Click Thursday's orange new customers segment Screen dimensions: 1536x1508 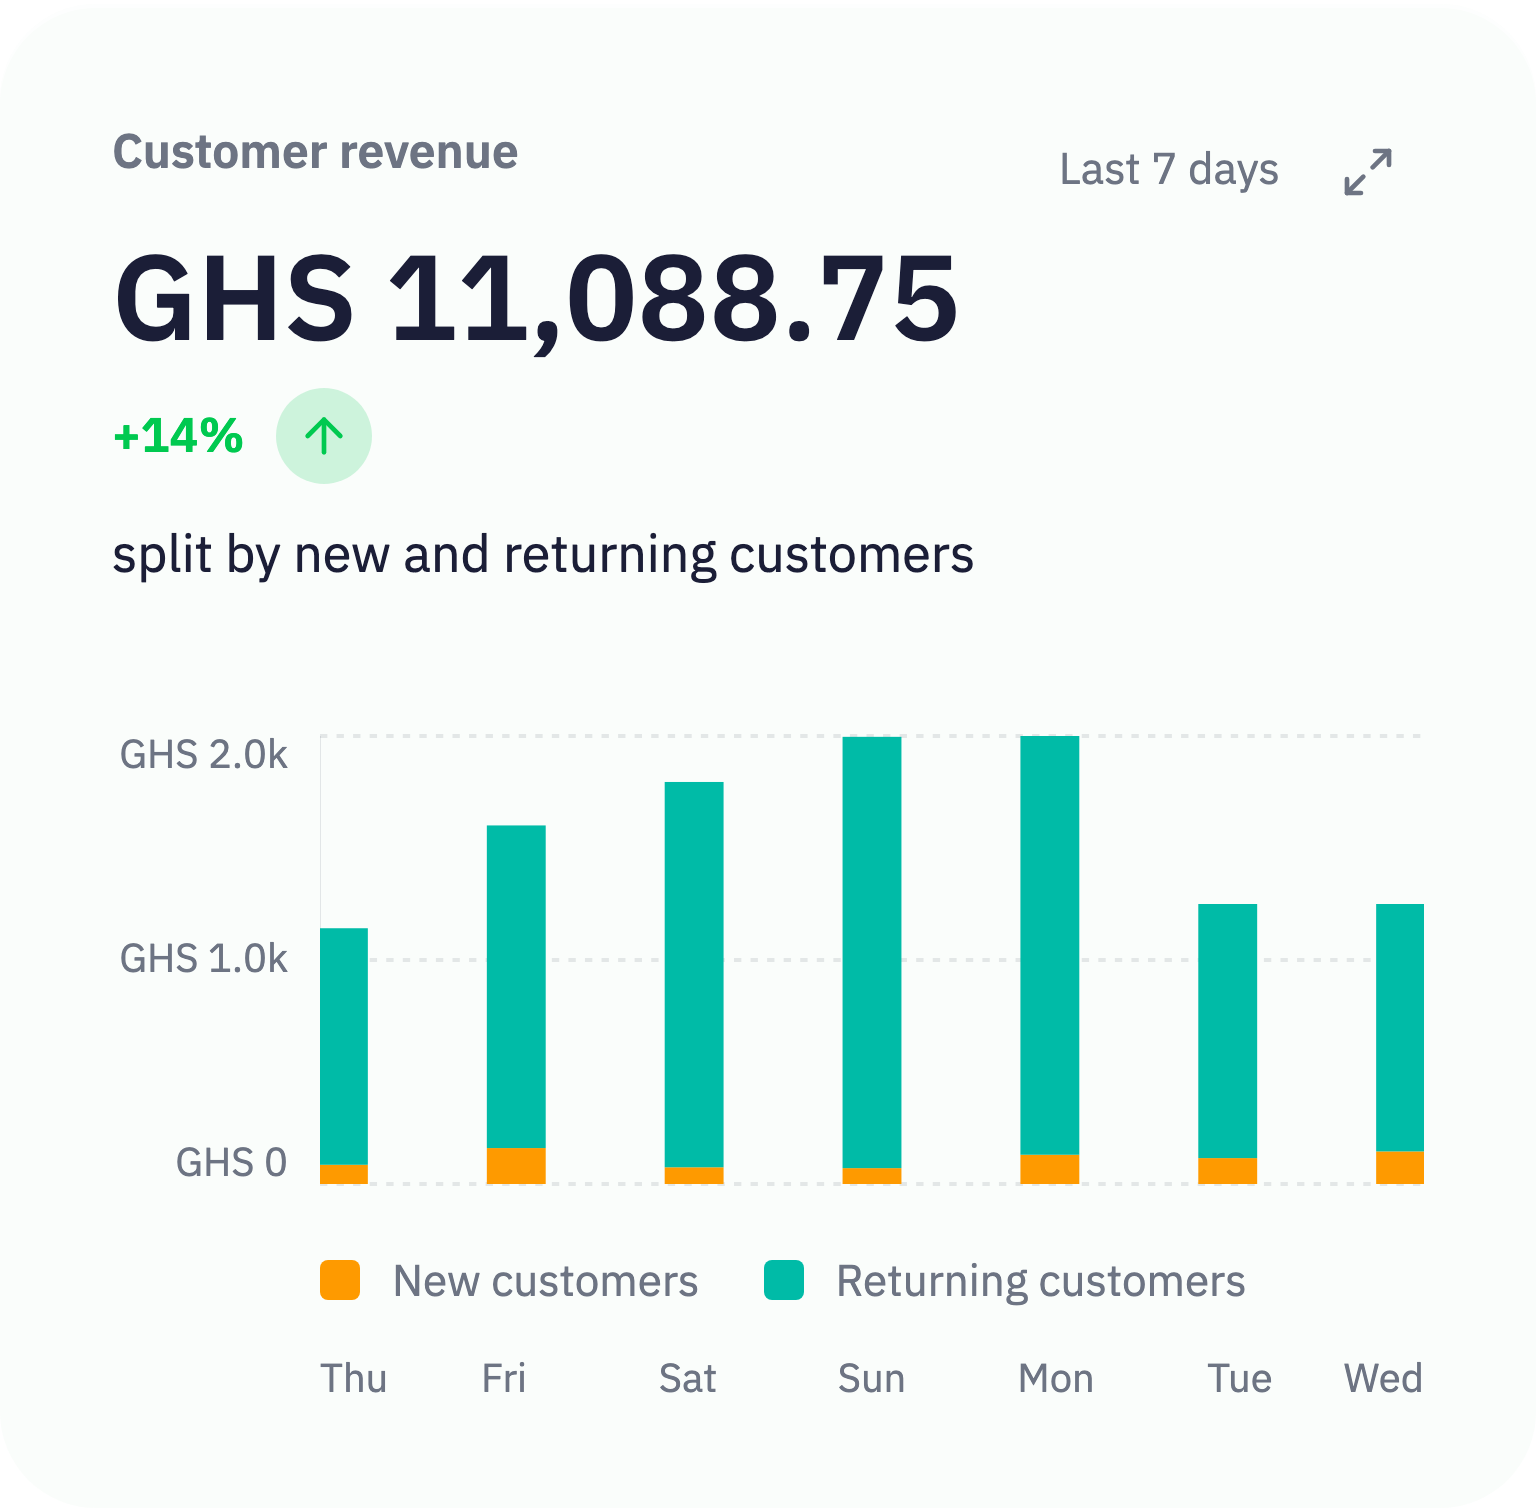pos(344,1174)
